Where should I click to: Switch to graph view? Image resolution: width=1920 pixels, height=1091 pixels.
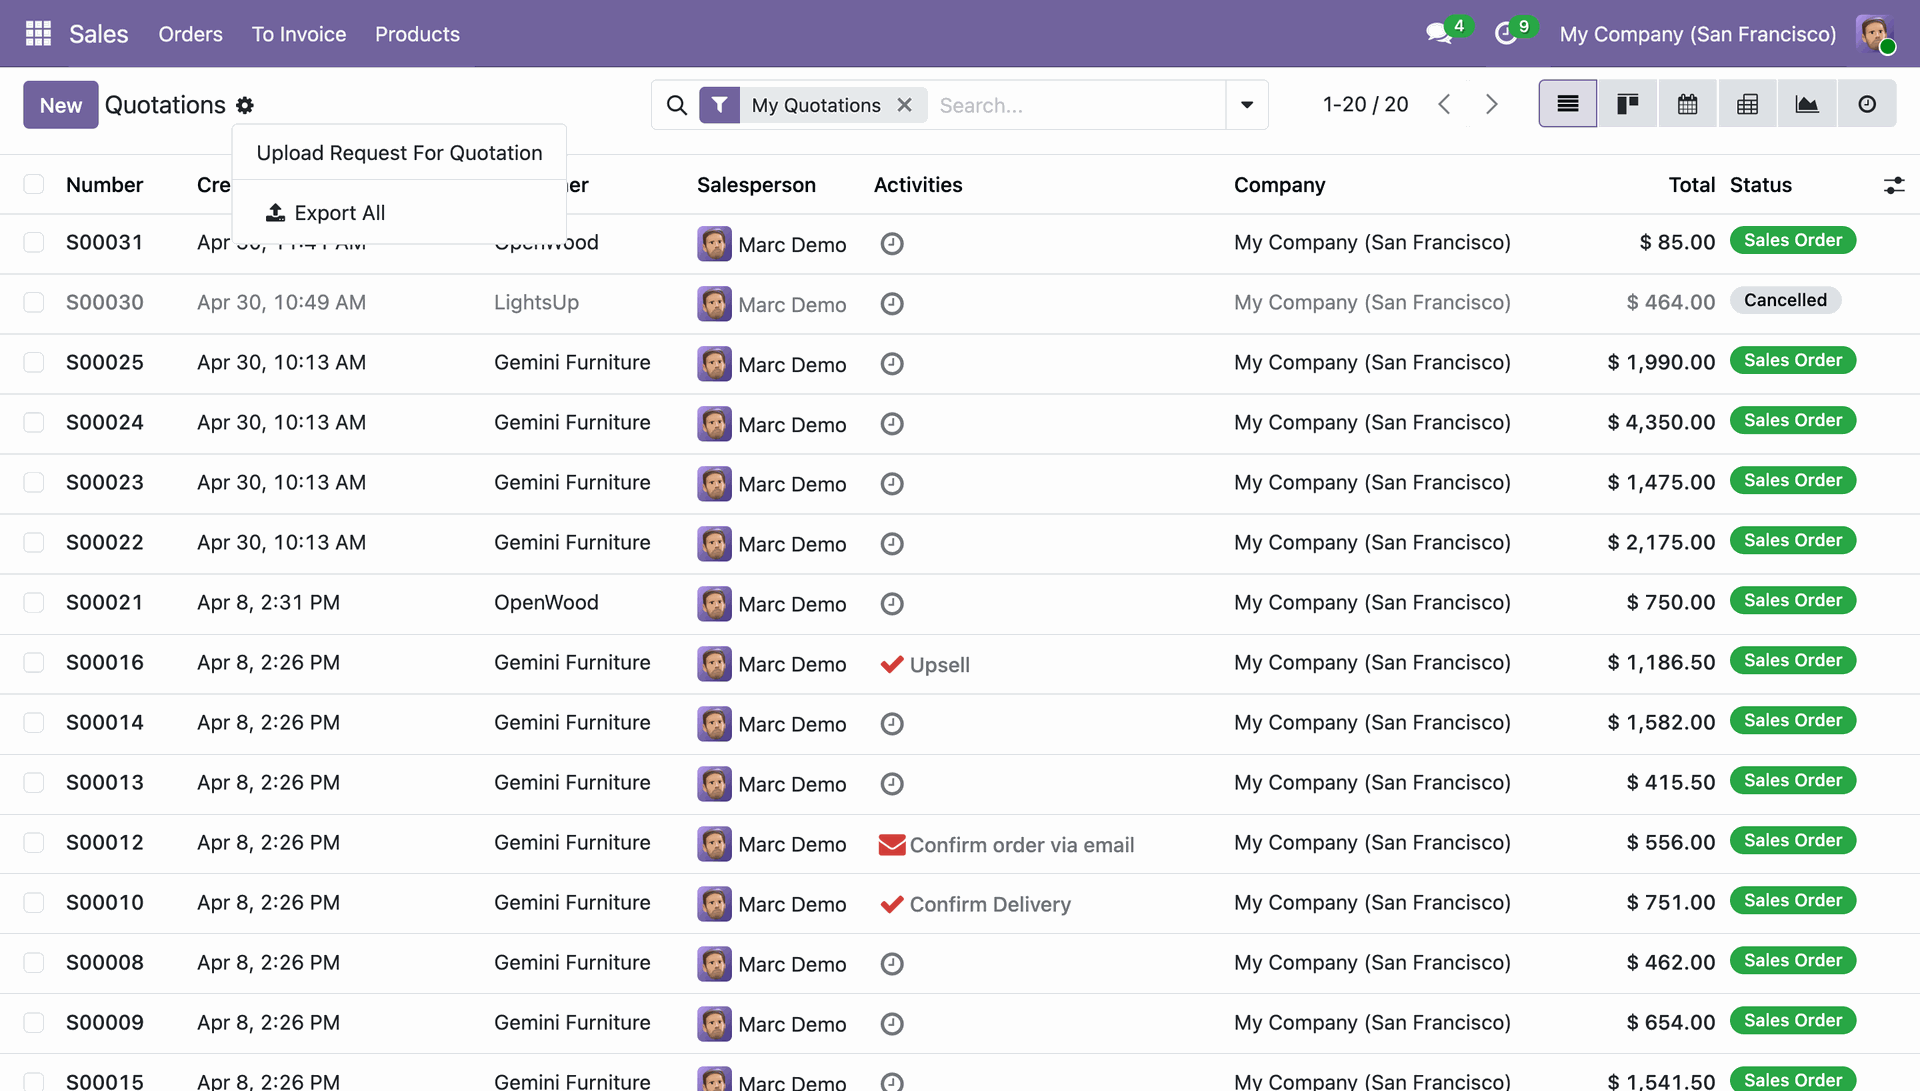click(1807, 104)
